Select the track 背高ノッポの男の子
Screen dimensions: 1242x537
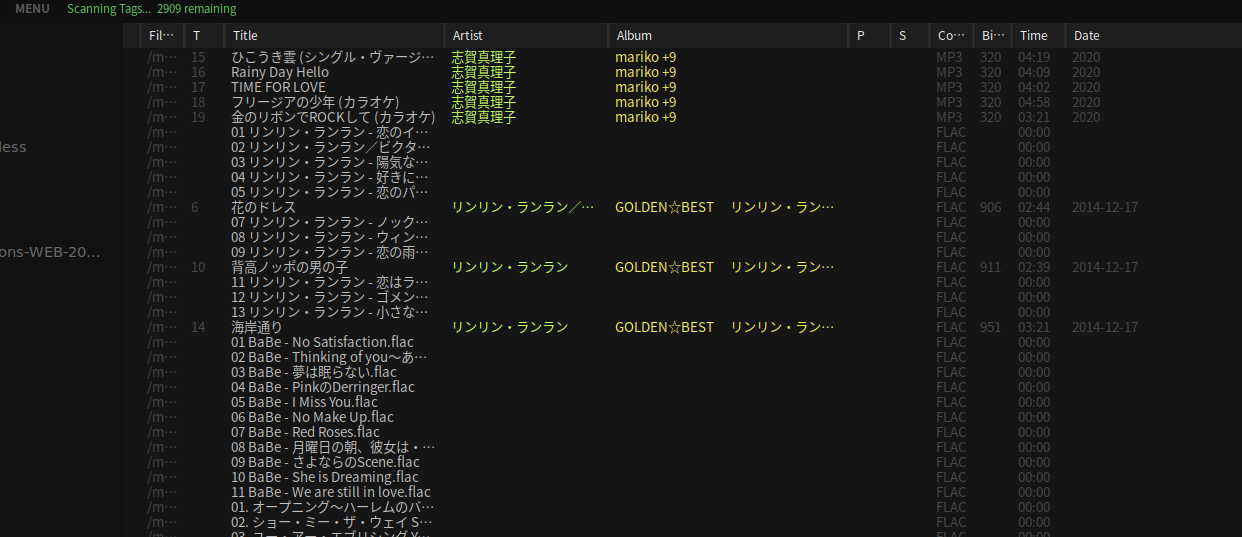pyautogui.click(x=290, y=267)
